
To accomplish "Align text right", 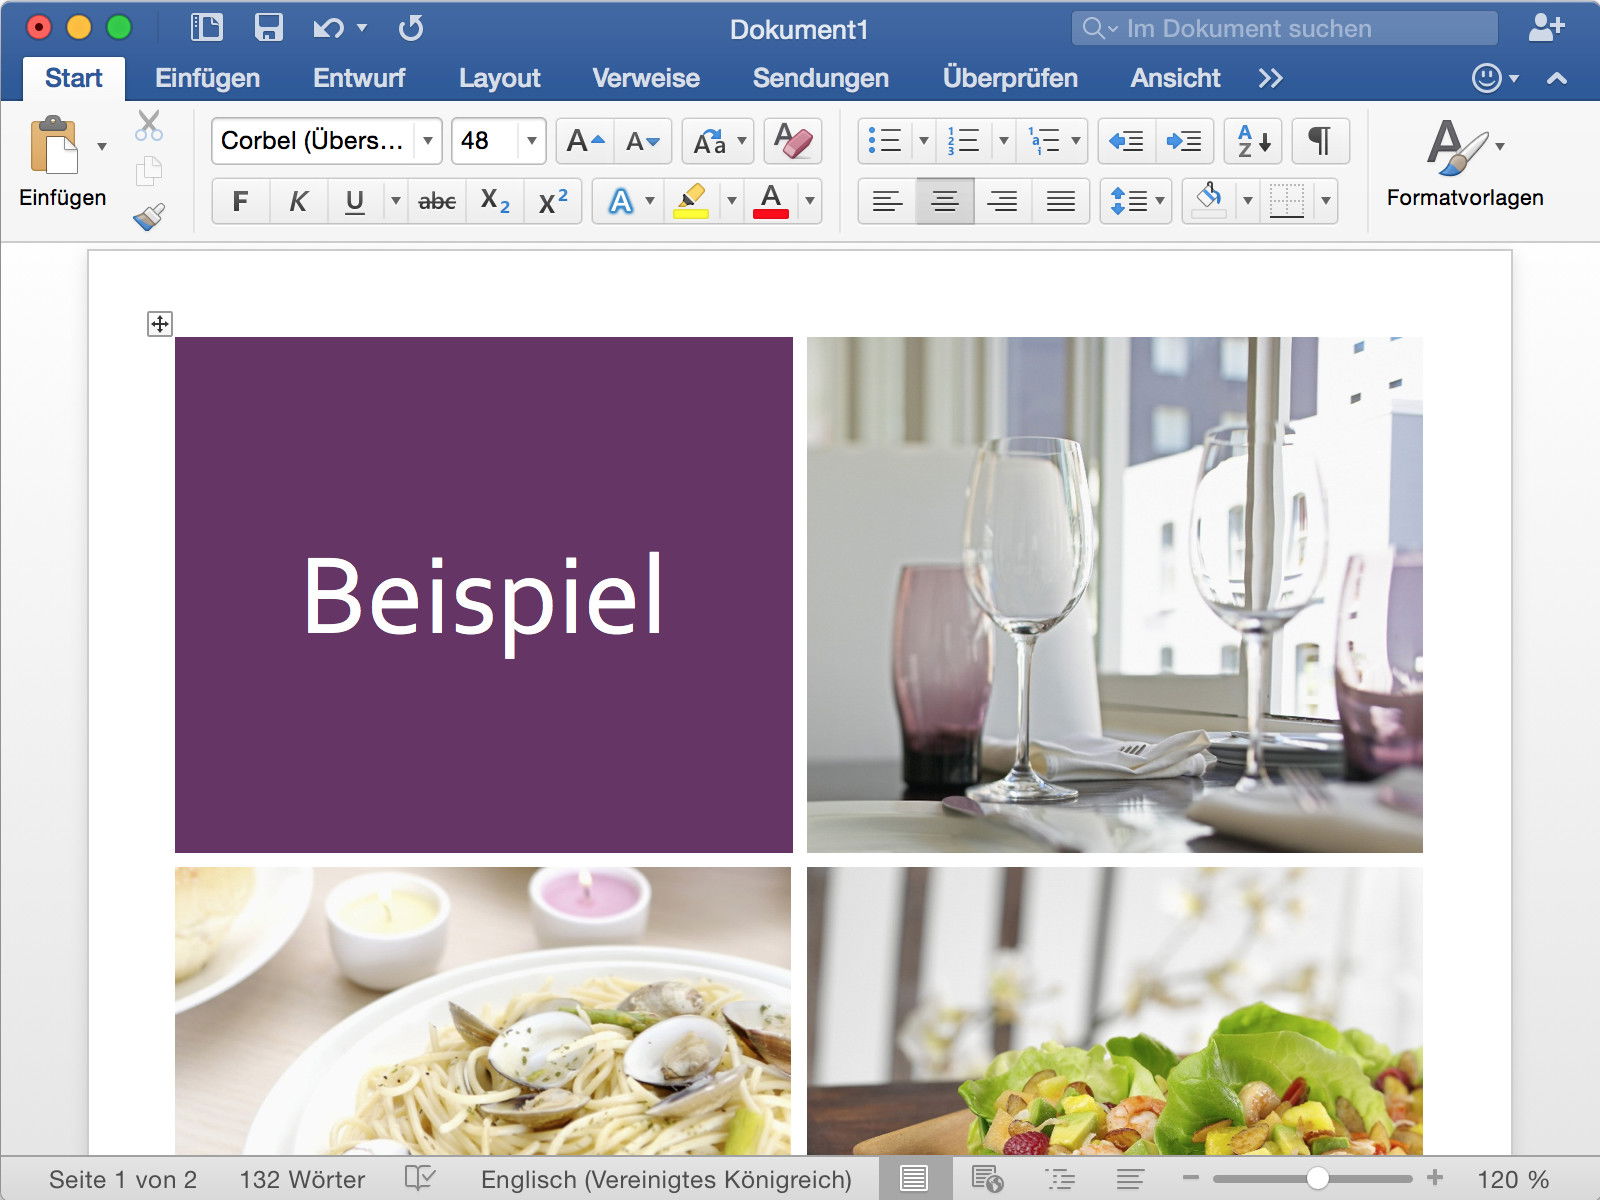I will 1003,201.
